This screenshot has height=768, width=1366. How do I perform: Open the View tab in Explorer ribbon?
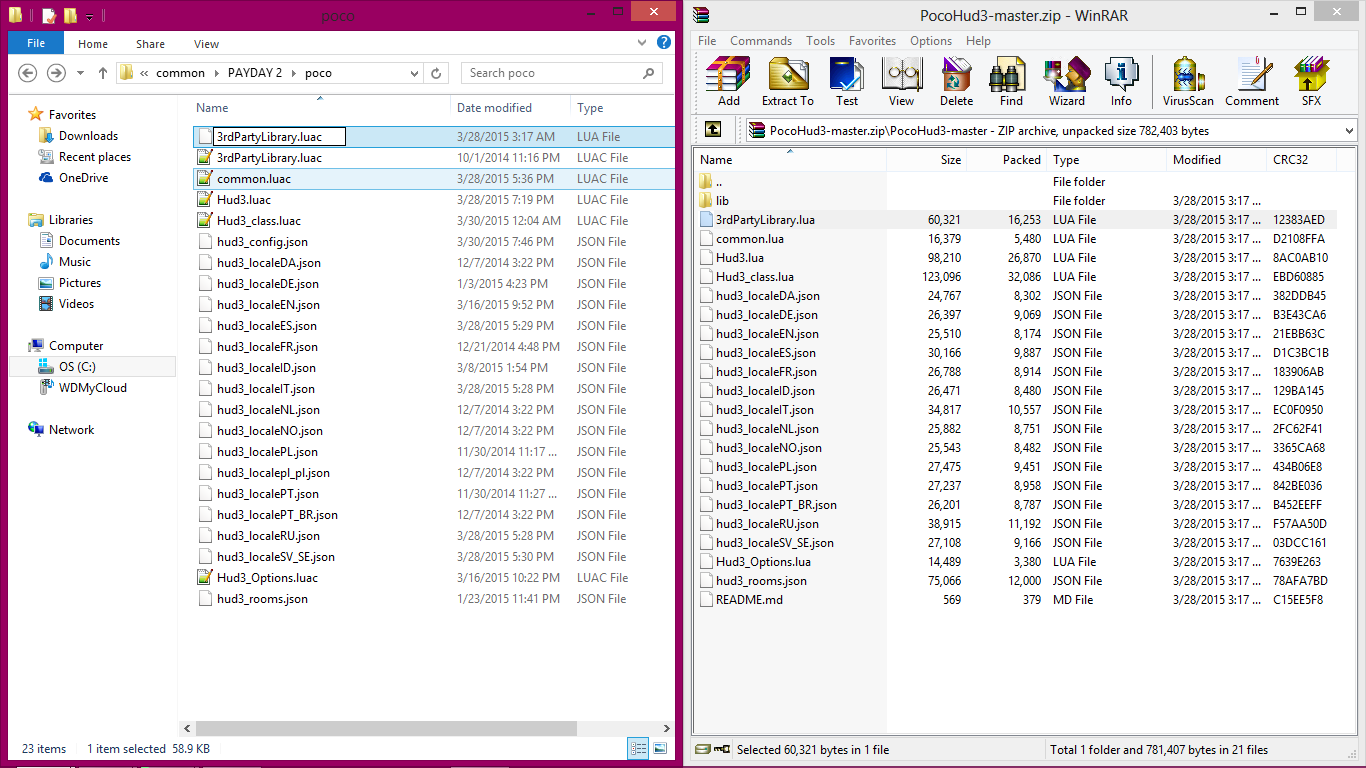(207, 44)
